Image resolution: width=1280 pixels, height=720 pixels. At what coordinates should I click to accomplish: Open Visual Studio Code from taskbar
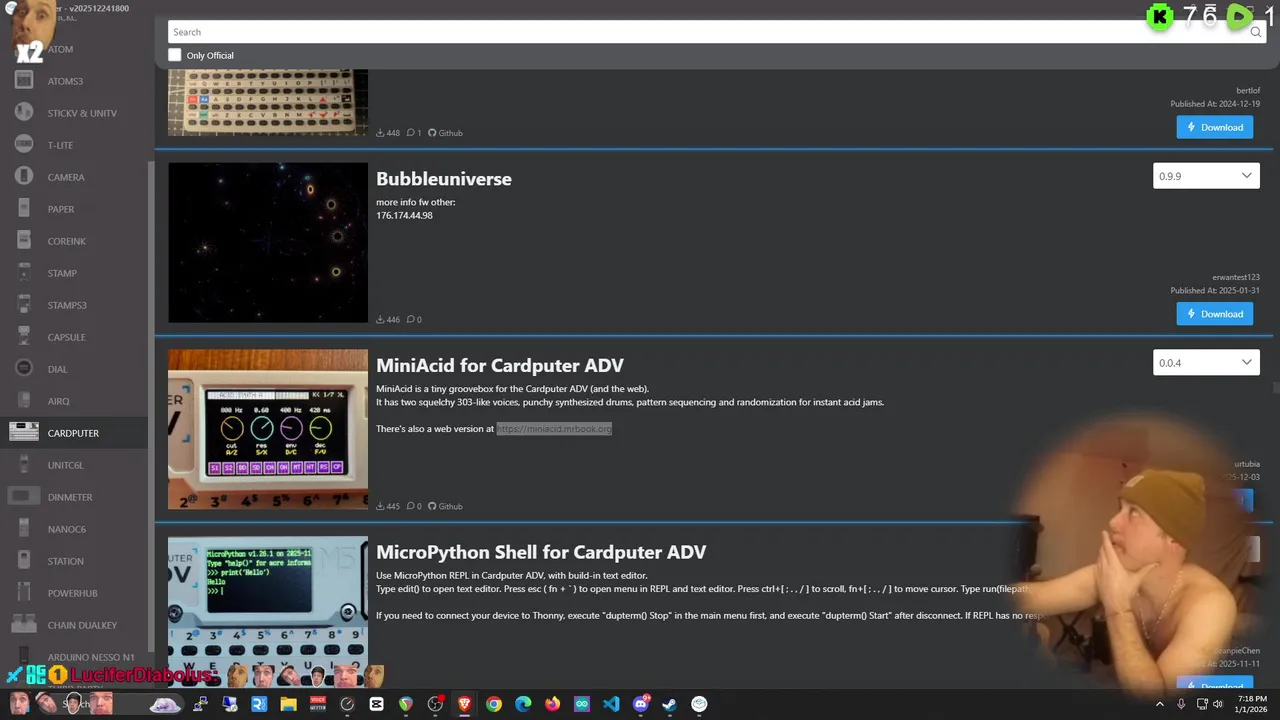[611, 704]
